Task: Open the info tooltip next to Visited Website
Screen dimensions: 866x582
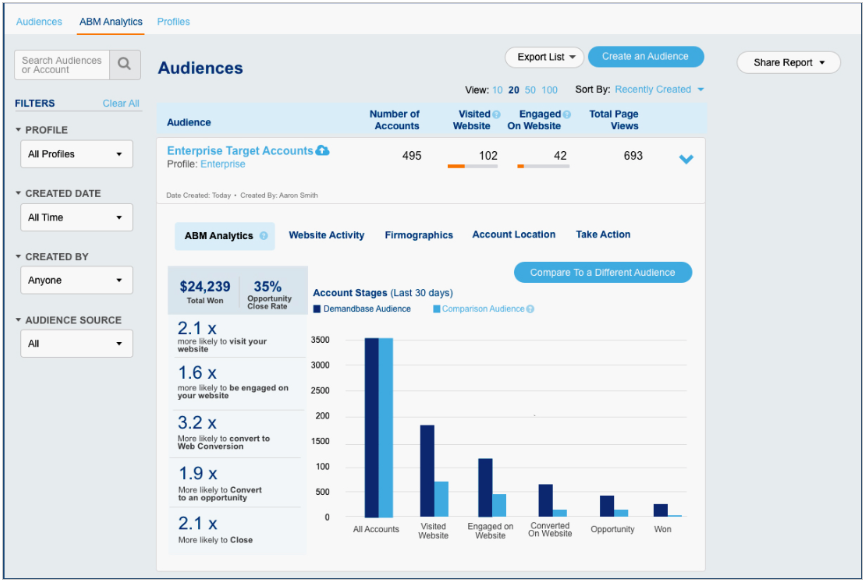Action: tap(496, 113)
